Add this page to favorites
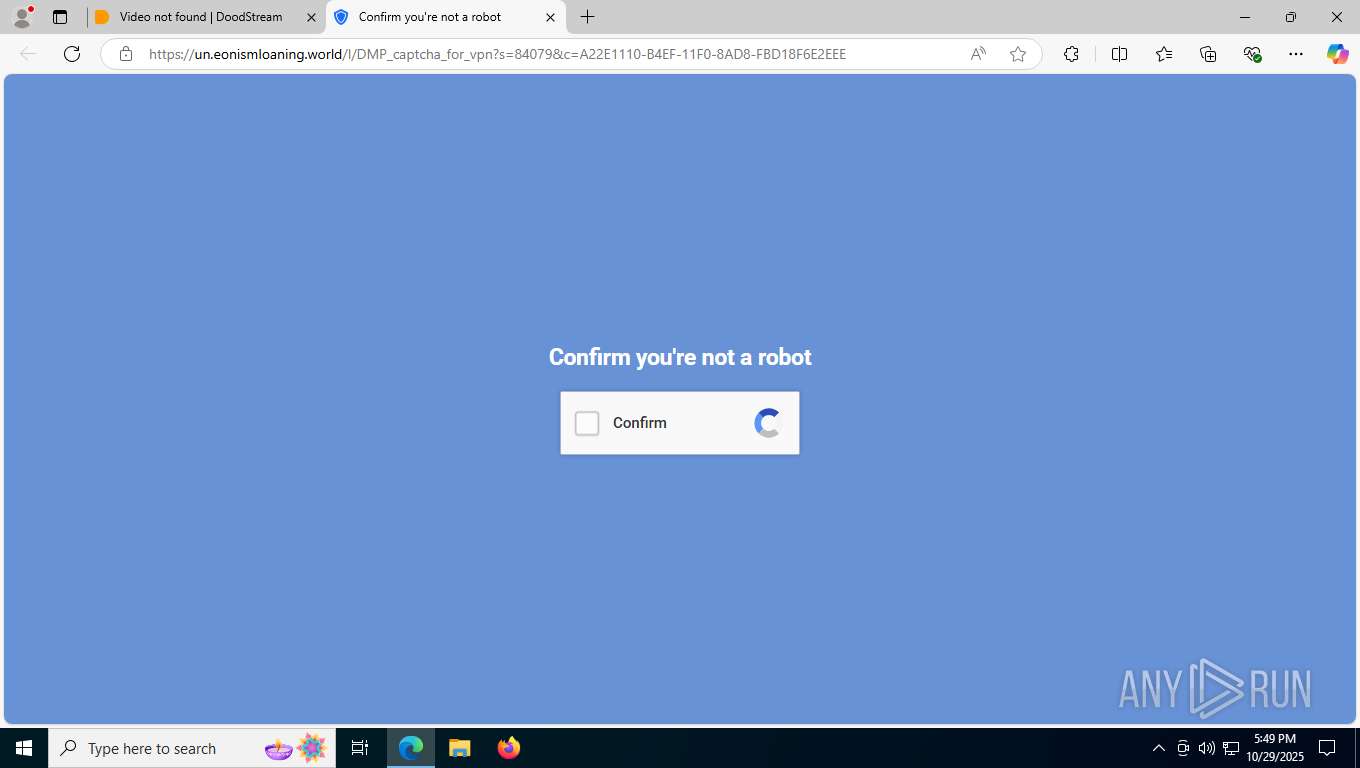 1018,54
